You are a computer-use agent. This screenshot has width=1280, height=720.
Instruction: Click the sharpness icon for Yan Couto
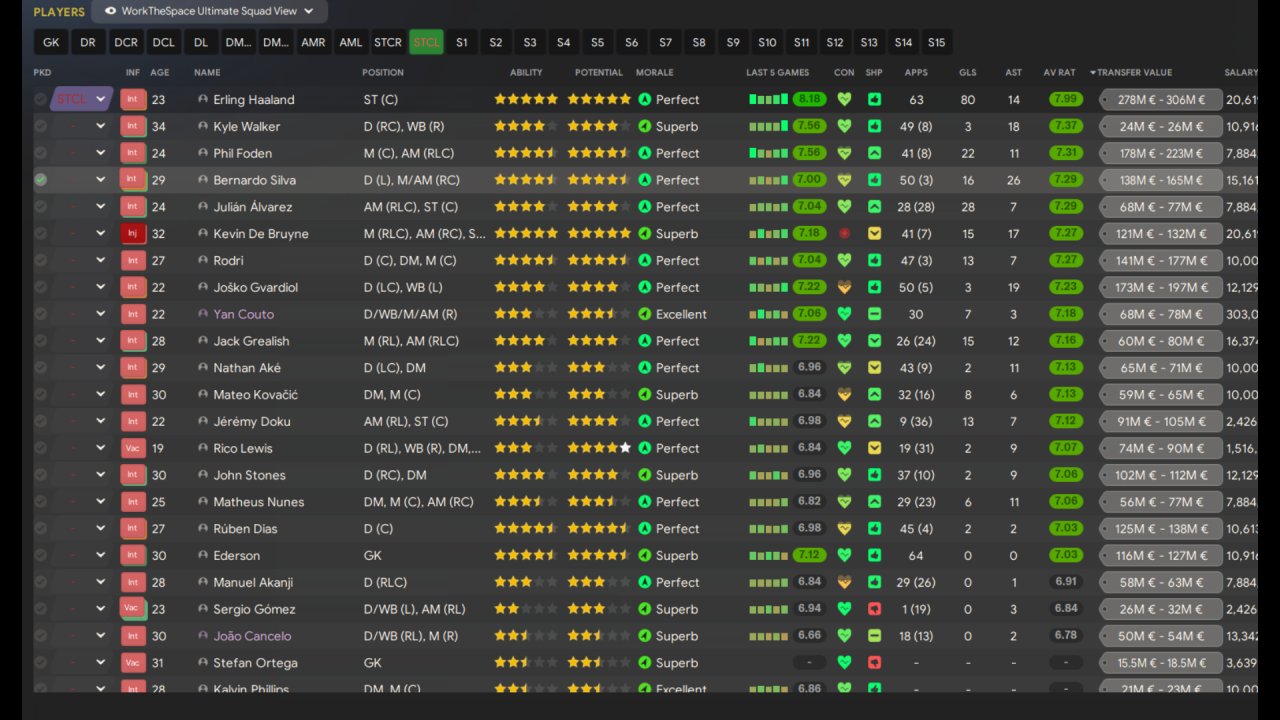875,314
